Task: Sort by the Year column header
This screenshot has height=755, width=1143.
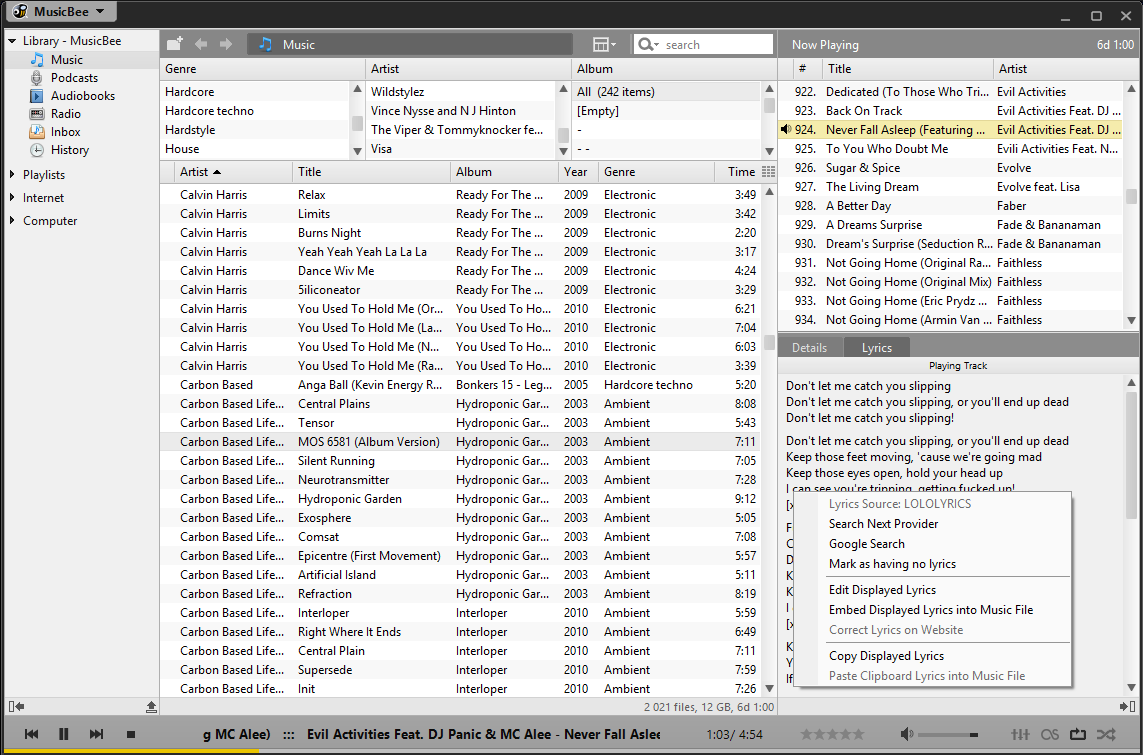Action: pyautogui.click(x=578, y=172)
